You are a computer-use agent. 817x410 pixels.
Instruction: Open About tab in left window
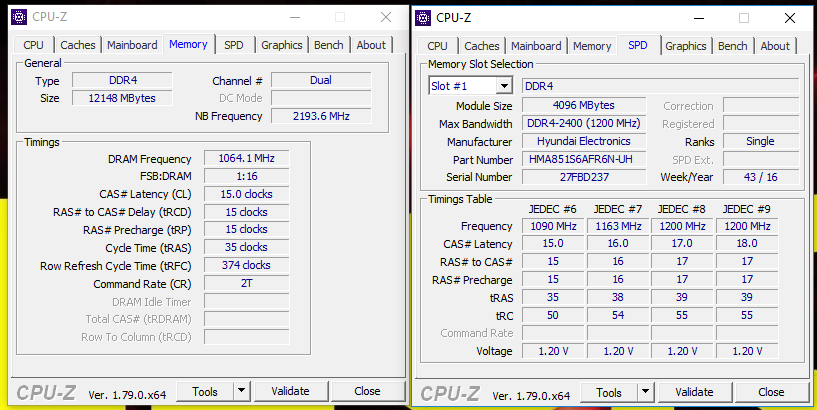click(371, 45)
